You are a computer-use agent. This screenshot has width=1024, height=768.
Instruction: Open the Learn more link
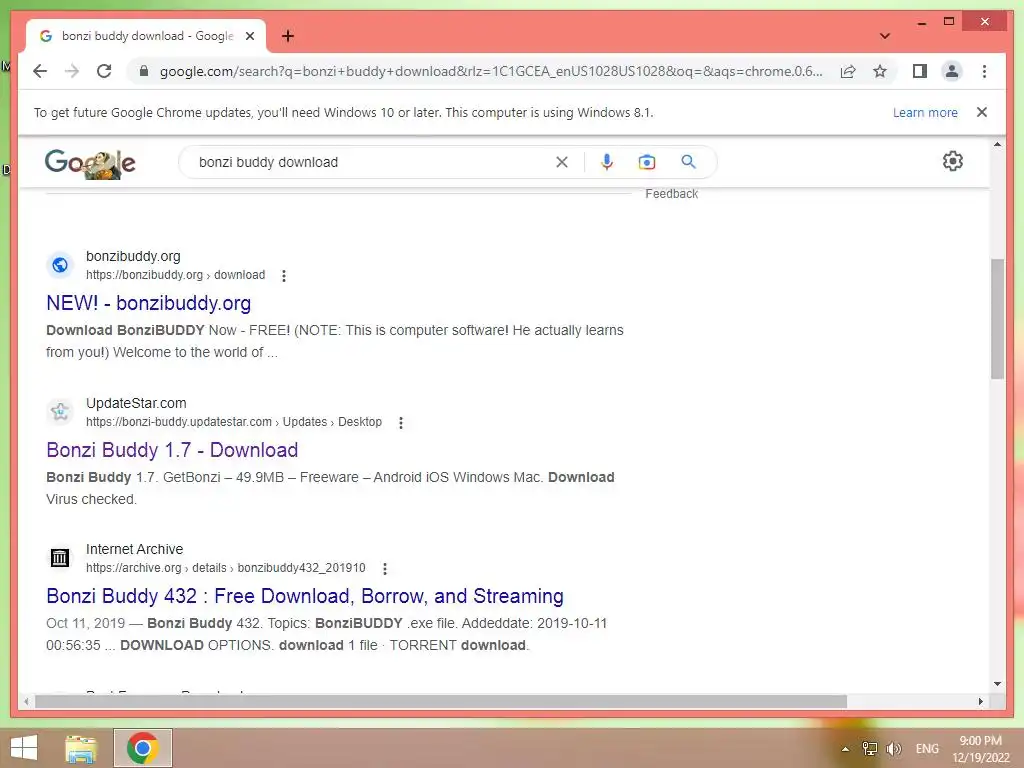click(x=925, y=112)
